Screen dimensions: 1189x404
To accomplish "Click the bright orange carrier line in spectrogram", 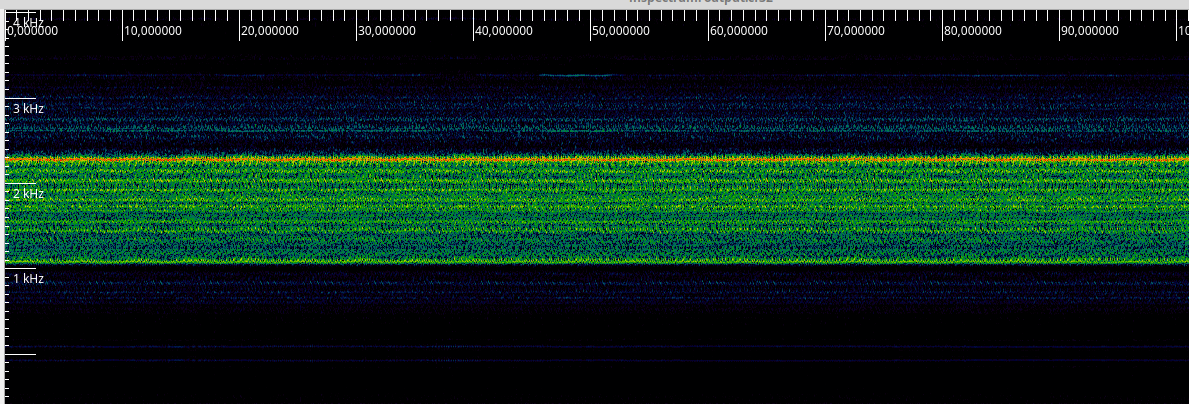I will 597,160.
